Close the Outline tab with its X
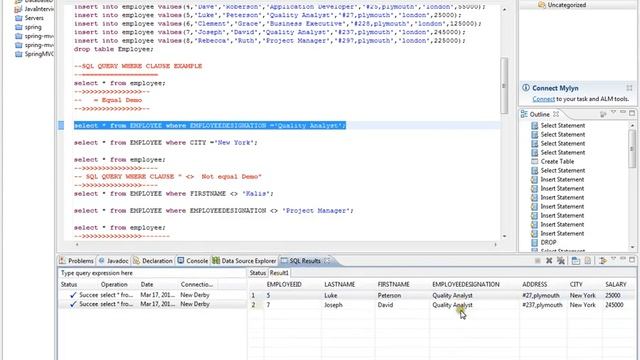The width and height of the screenshot is (640, 360). tap(556, 114)
